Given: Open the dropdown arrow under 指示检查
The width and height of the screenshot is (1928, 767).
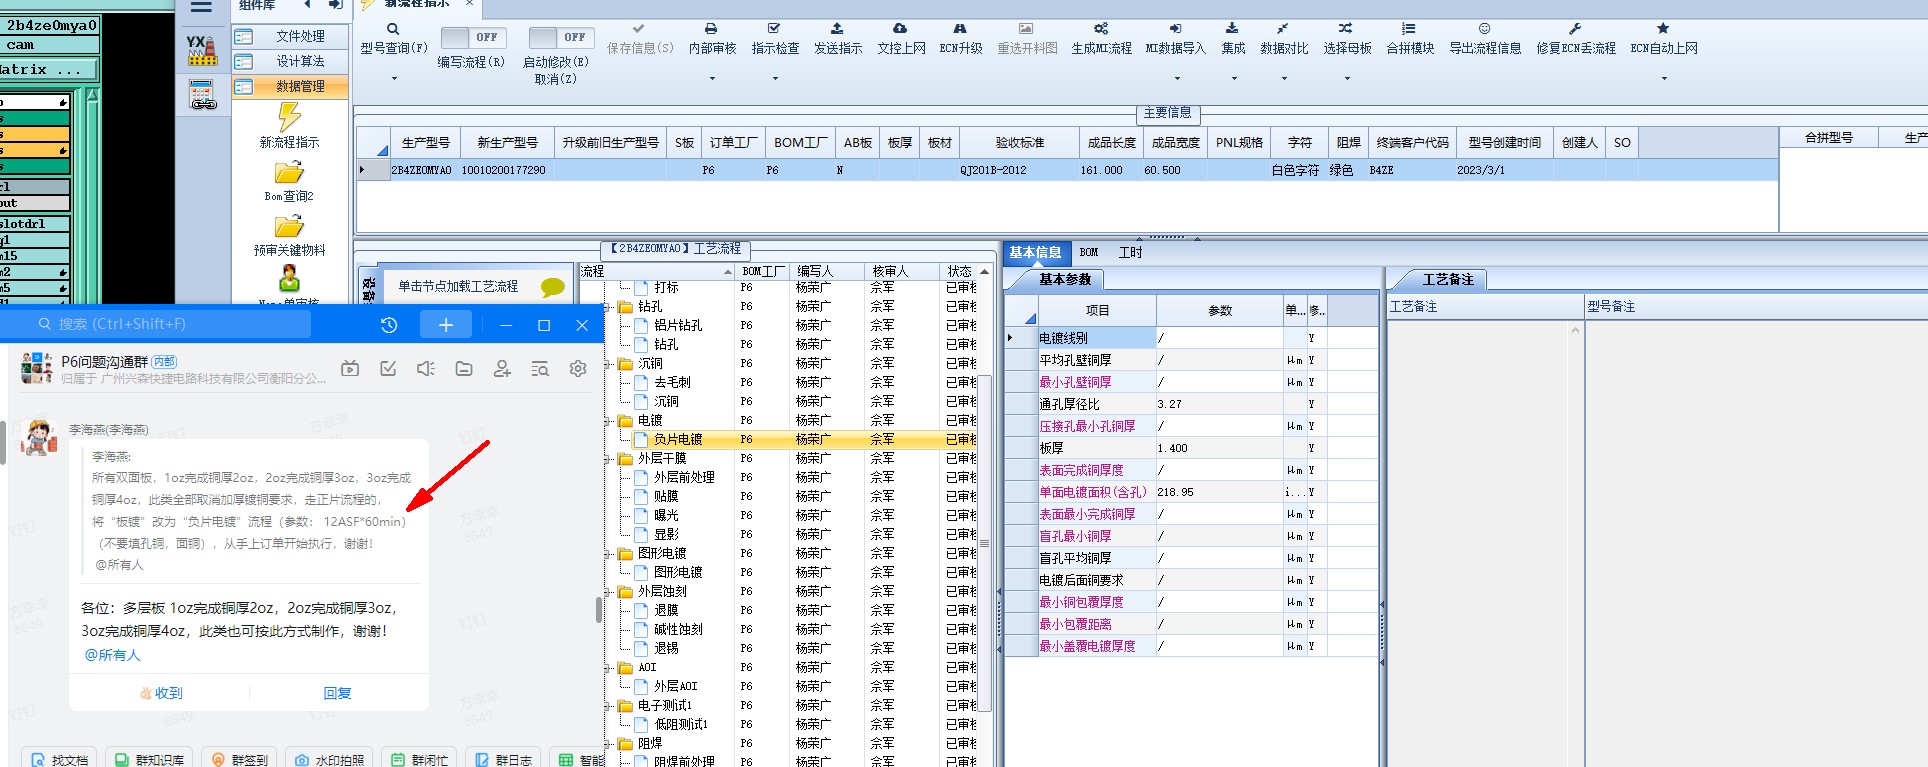Looking at the screenshot, I should [x=775, y=78].
